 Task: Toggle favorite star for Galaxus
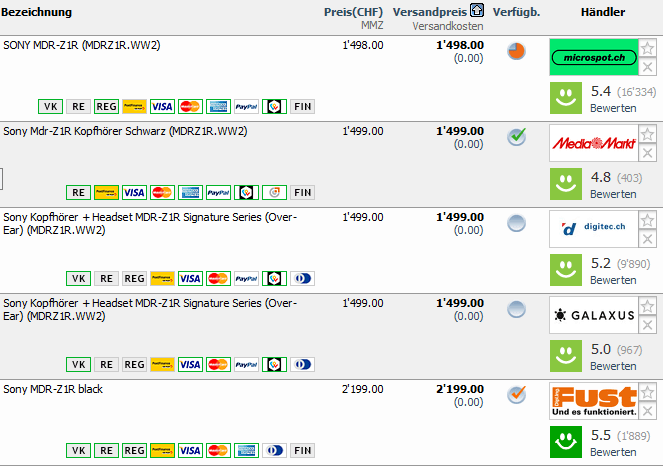coord(647,306)
